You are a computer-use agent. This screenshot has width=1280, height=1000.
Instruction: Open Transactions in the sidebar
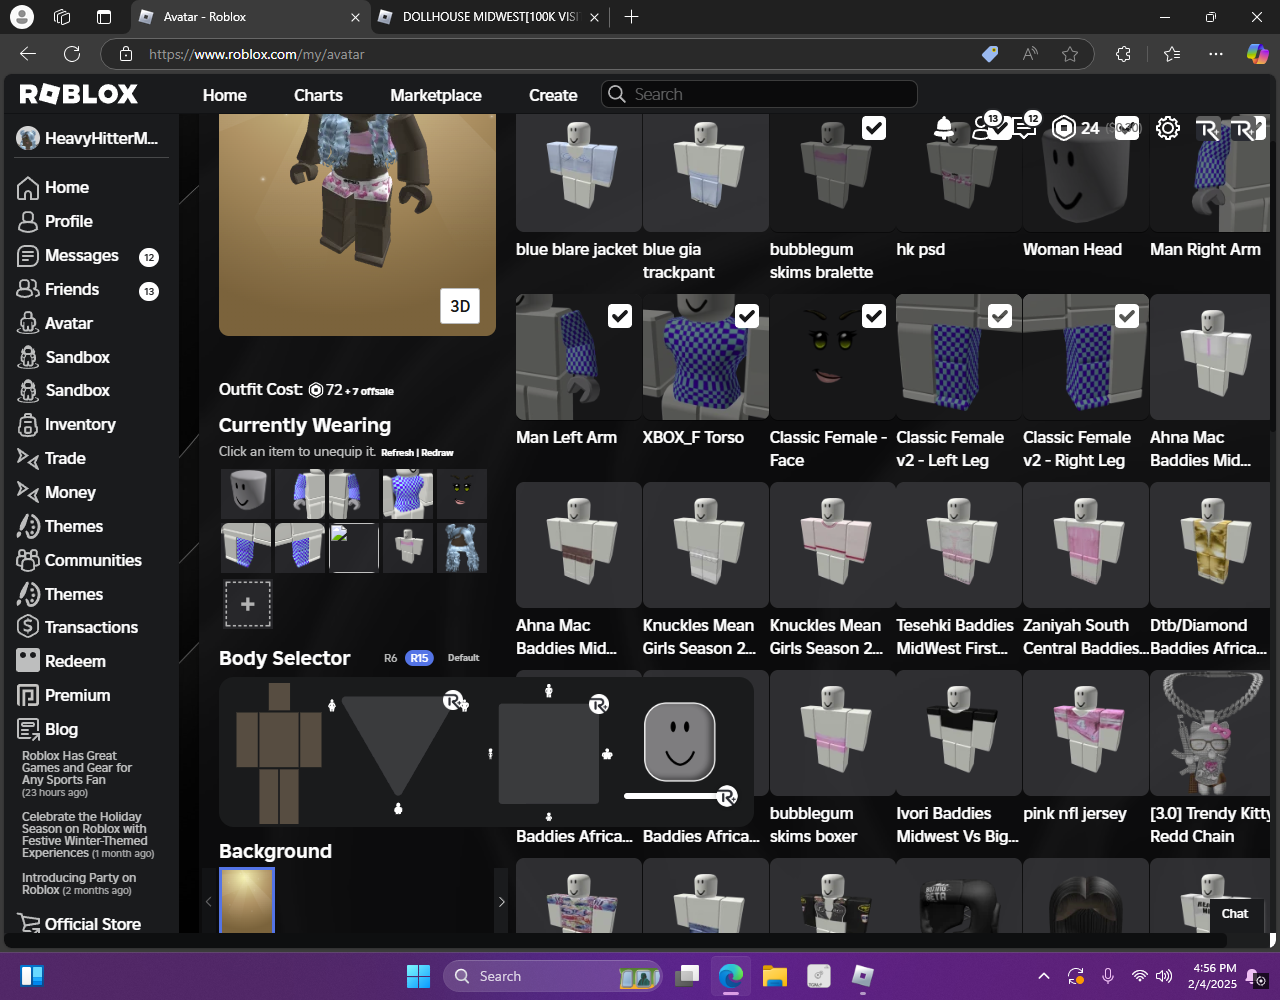click(91, 627)
